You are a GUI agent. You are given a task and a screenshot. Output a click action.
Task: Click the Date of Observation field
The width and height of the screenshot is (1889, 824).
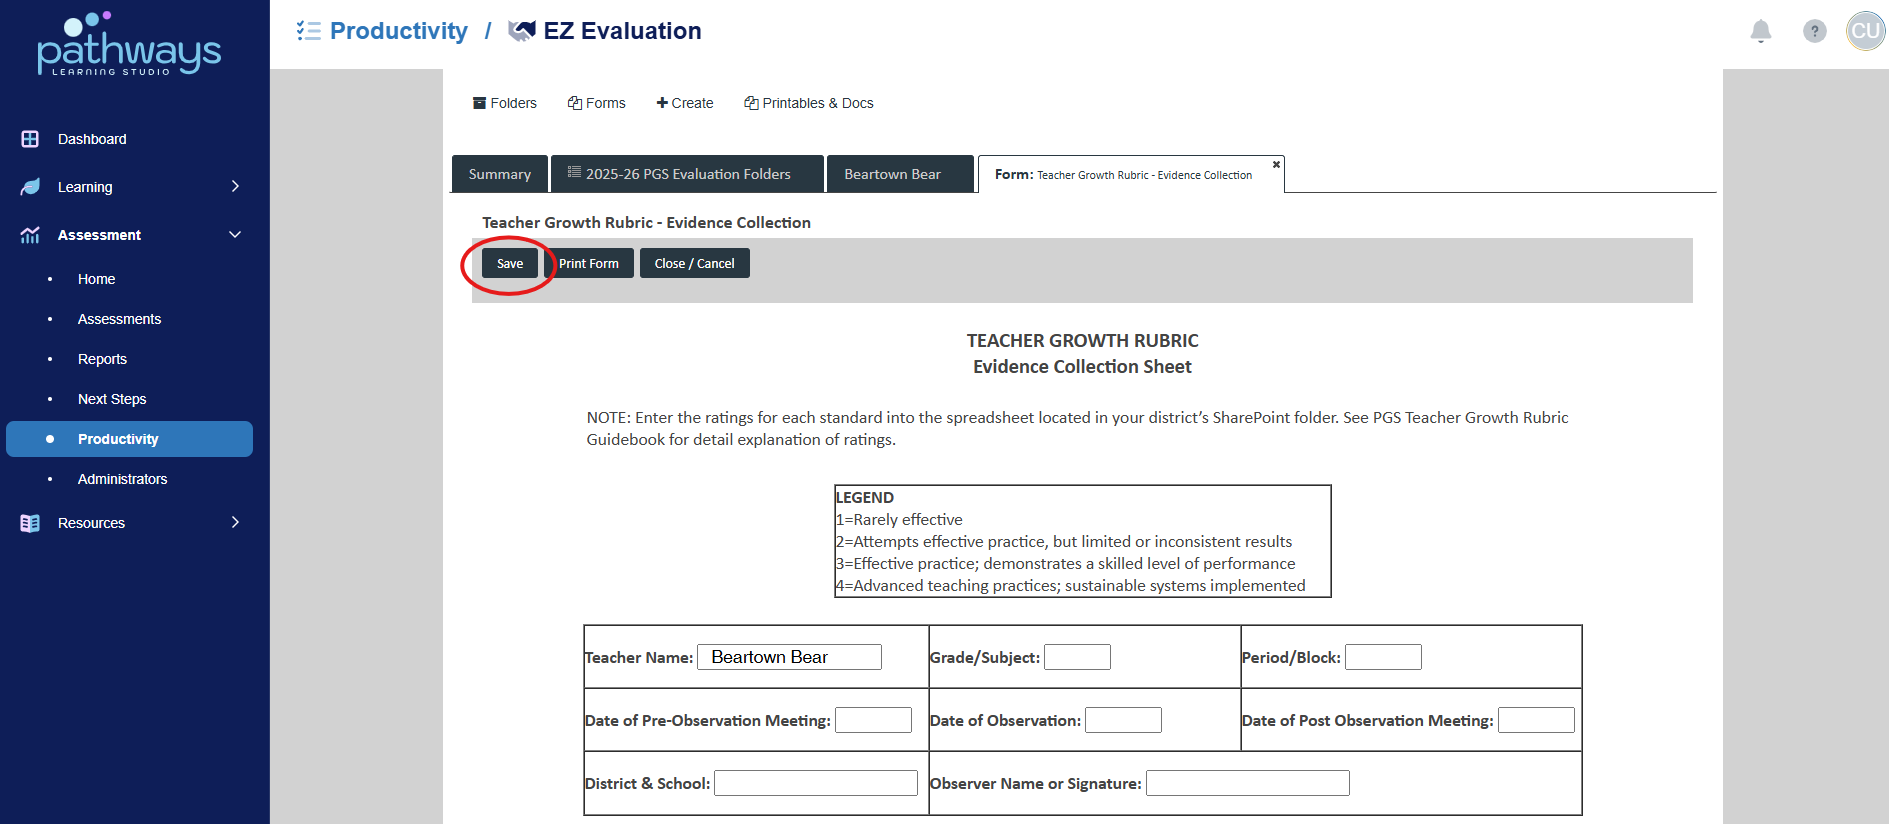(1123, 720)
